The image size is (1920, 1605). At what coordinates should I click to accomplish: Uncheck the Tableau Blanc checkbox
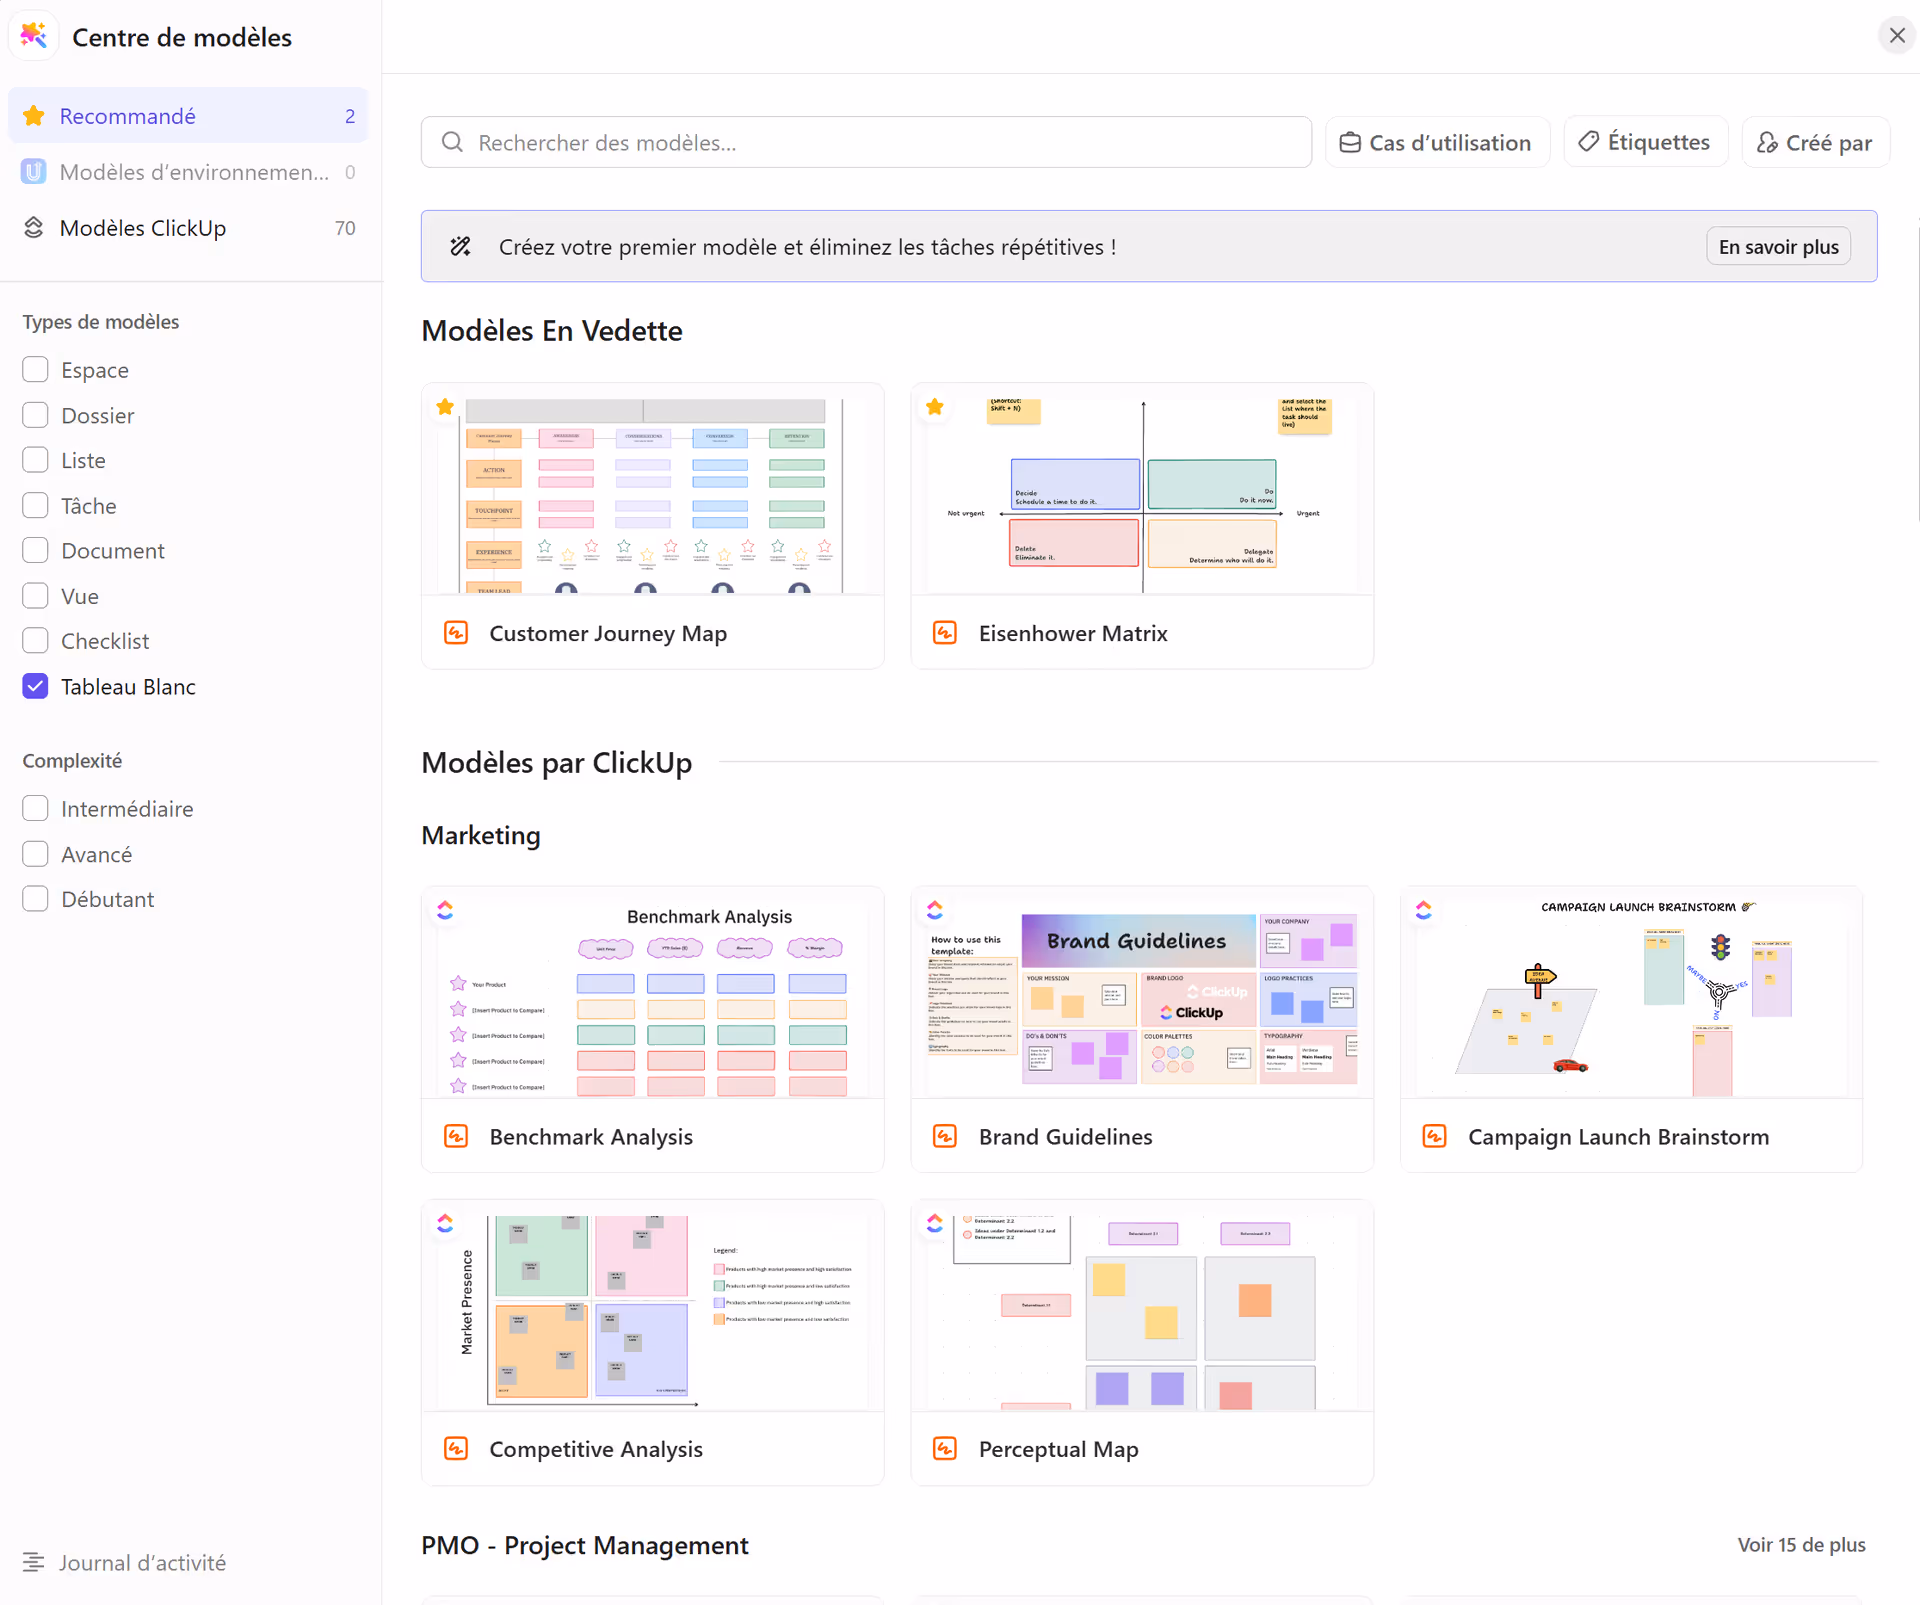[36, 686]
